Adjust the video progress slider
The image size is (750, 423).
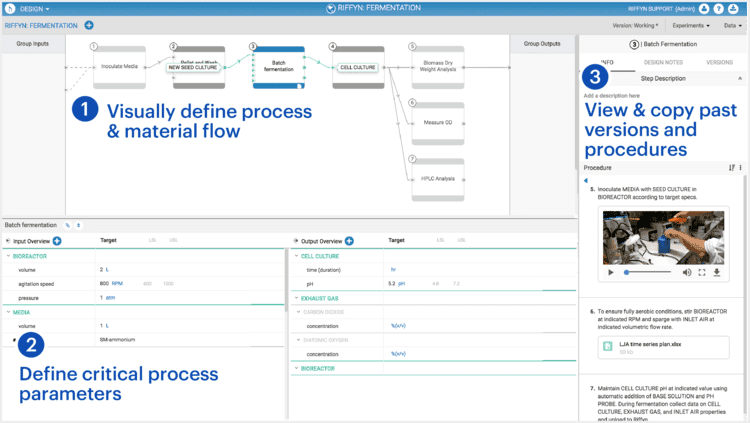tap(648, 272)
